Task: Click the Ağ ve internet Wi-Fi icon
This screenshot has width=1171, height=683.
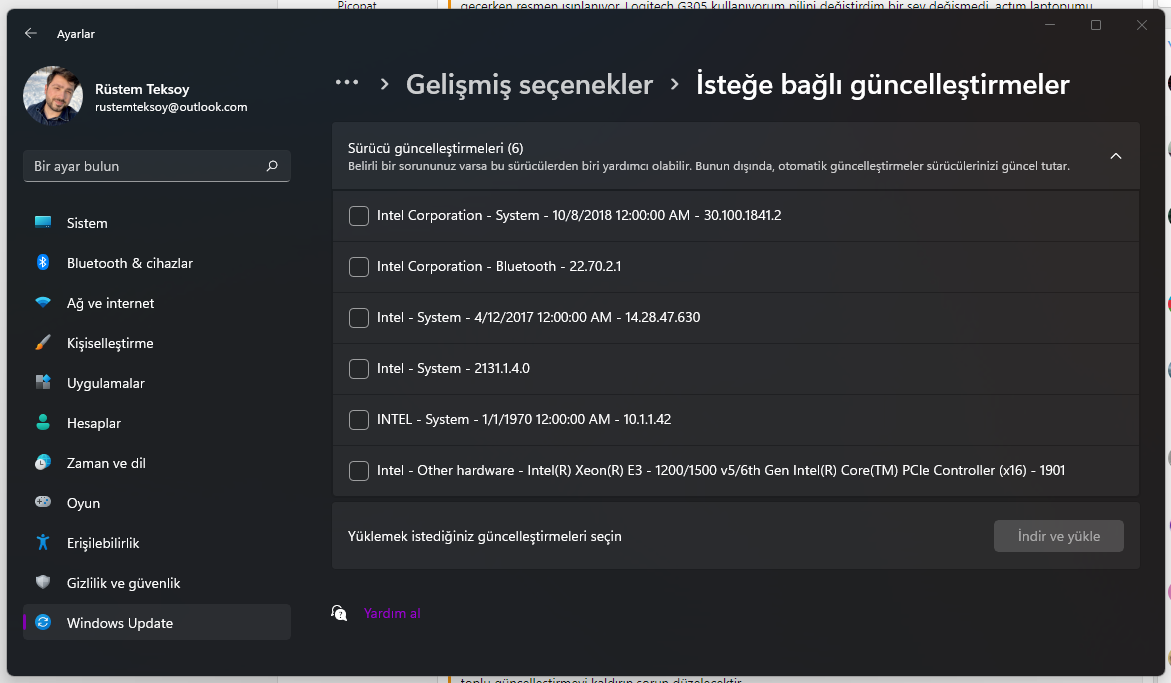Action: [43, 303]
